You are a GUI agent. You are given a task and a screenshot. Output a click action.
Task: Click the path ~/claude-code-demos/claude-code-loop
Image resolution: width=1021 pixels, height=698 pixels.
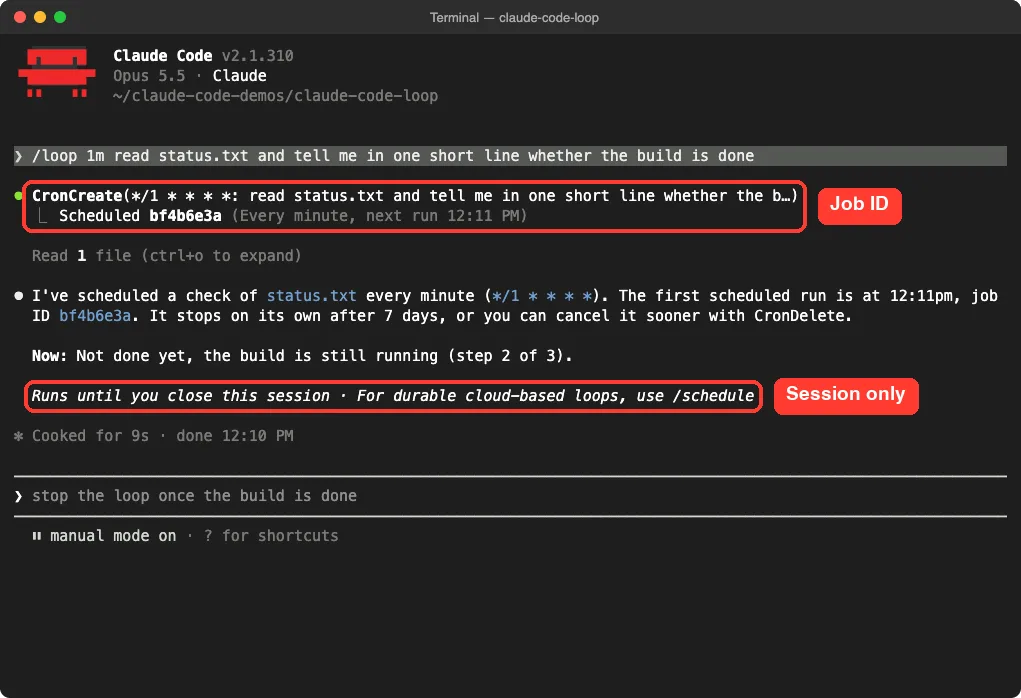point(275,96)
